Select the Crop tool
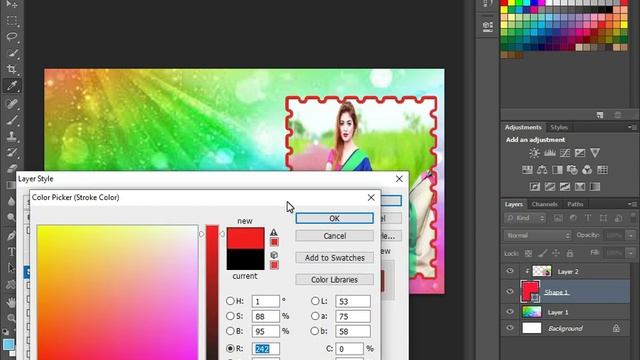The image size is (640, 360). click(11, 69)
